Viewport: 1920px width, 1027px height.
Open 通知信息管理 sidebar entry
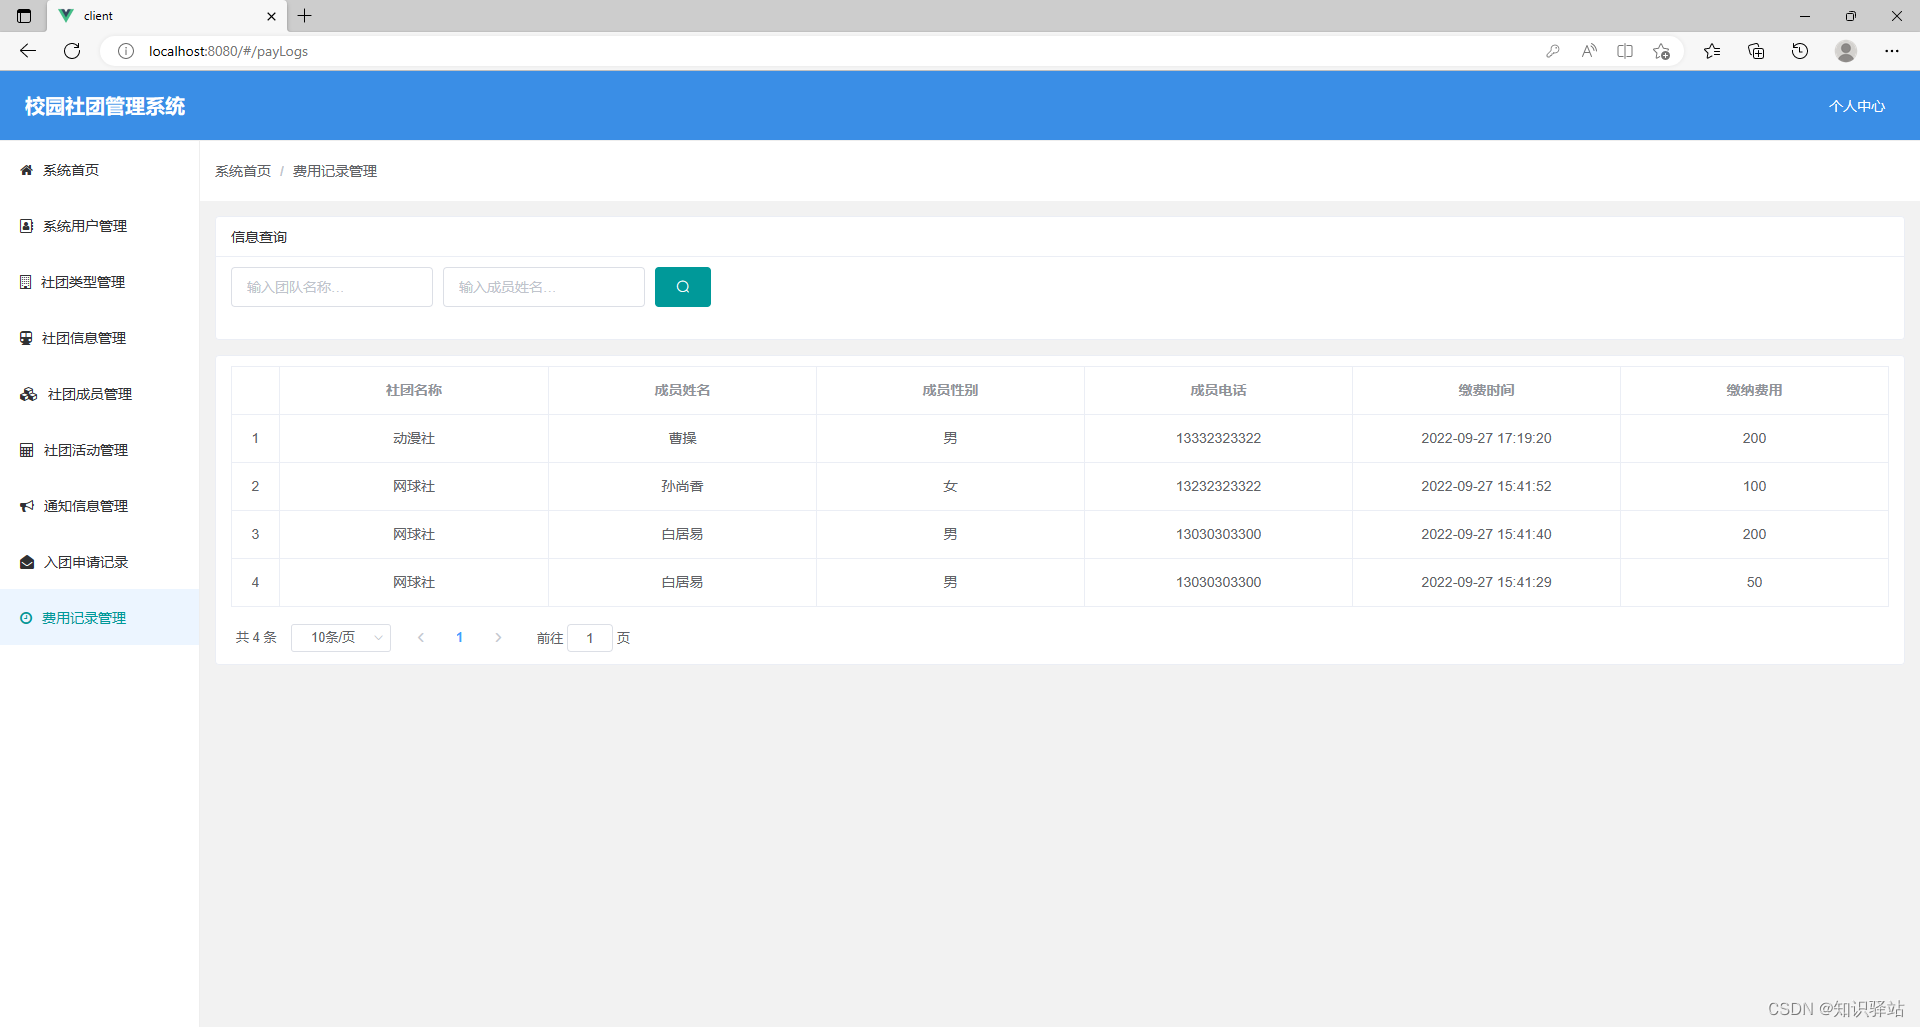tap(99, 506)
